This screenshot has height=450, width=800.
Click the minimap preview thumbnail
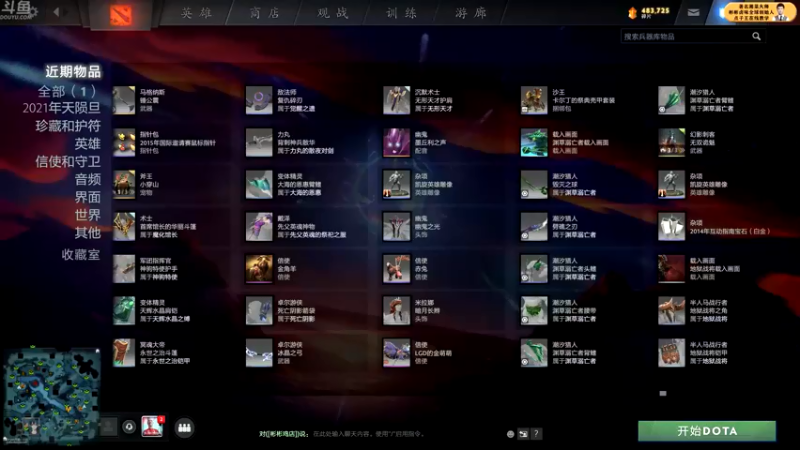tap(52, 396)
